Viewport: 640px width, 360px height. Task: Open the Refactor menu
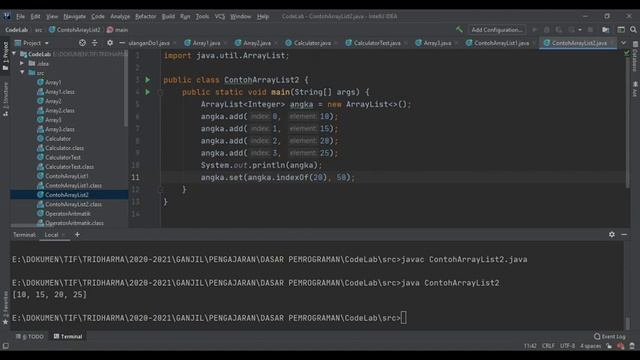(x=145, y=16)
